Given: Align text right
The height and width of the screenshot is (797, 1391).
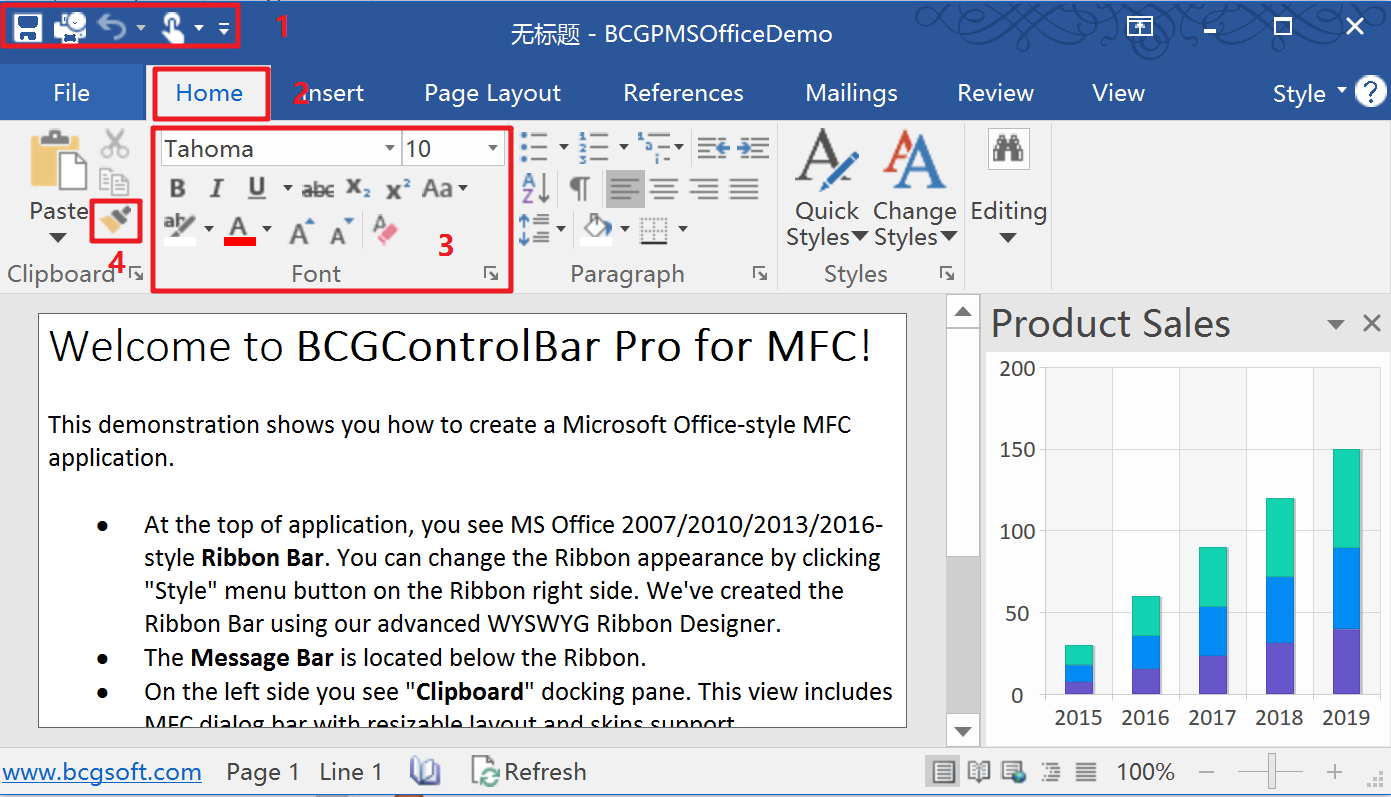Looking at the screenshot, I should point(705,187).
